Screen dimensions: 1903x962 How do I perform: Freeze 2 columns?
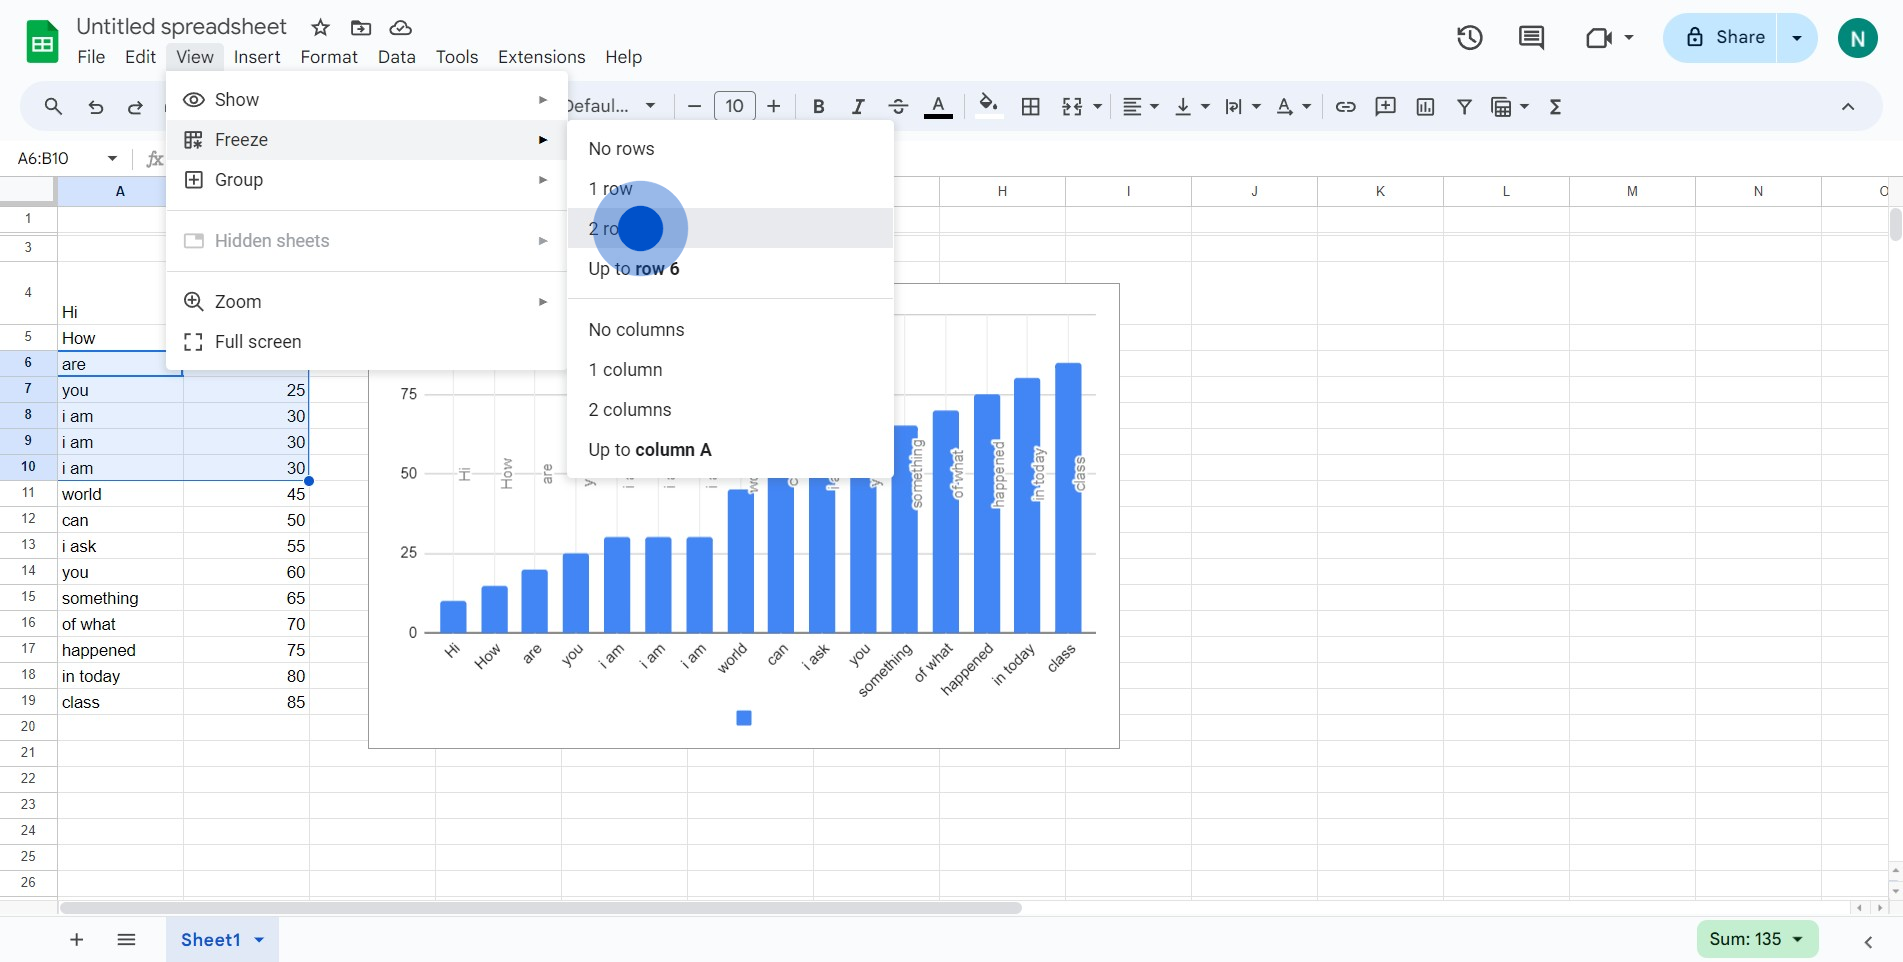pyautogui.click(x=730, y=410)
